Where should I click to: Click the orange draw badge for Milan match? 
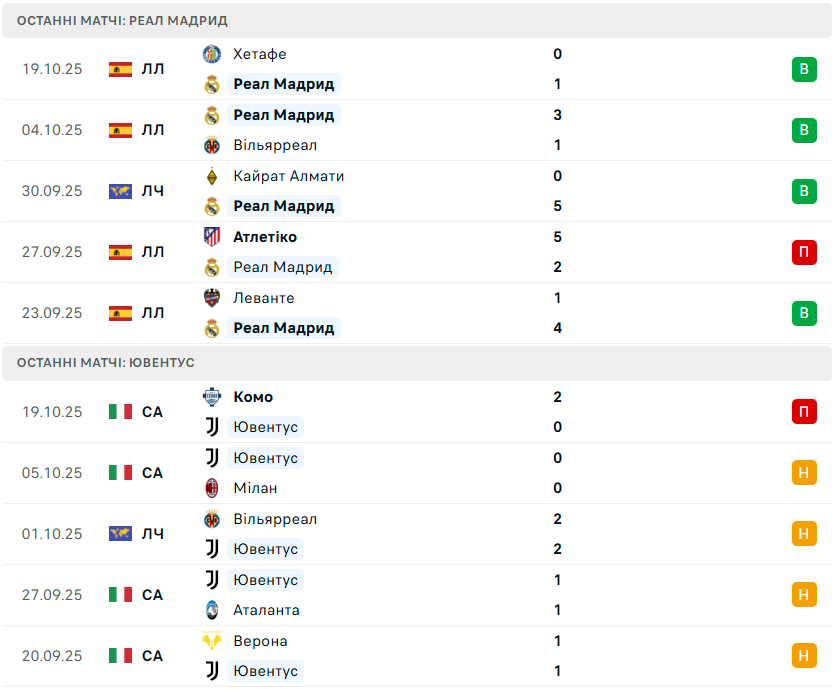click(804, 473)
